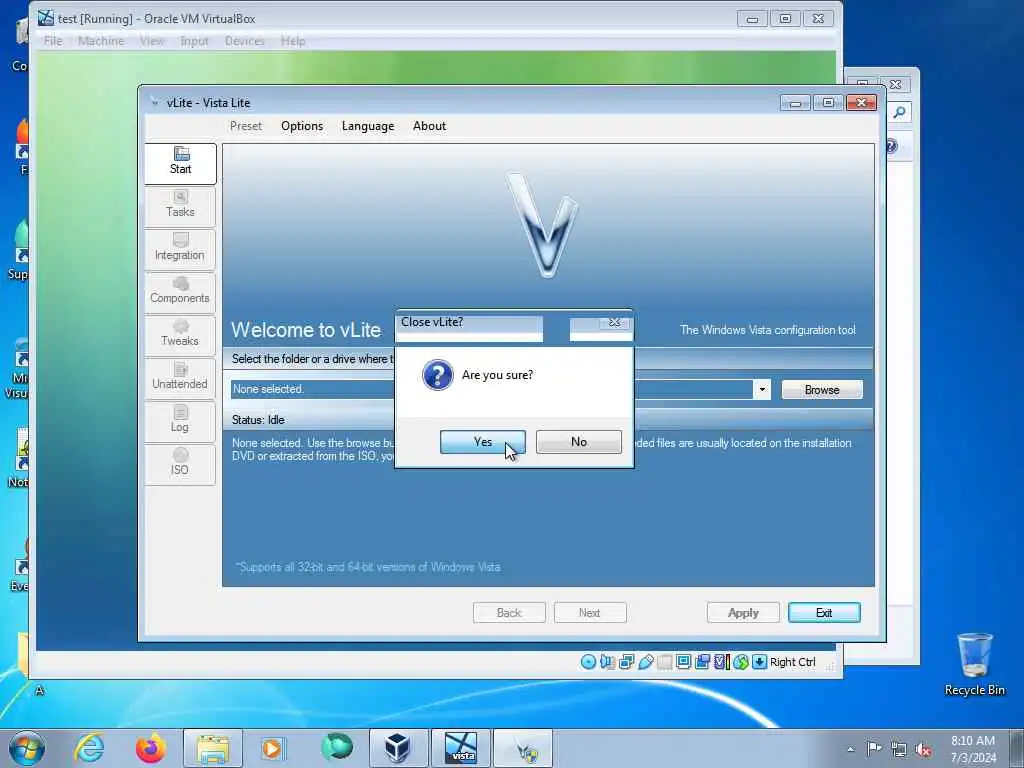1024x768 pixels.
Task: Click VirtualBox optical disk status icon
Action: [x=588, y=662]
